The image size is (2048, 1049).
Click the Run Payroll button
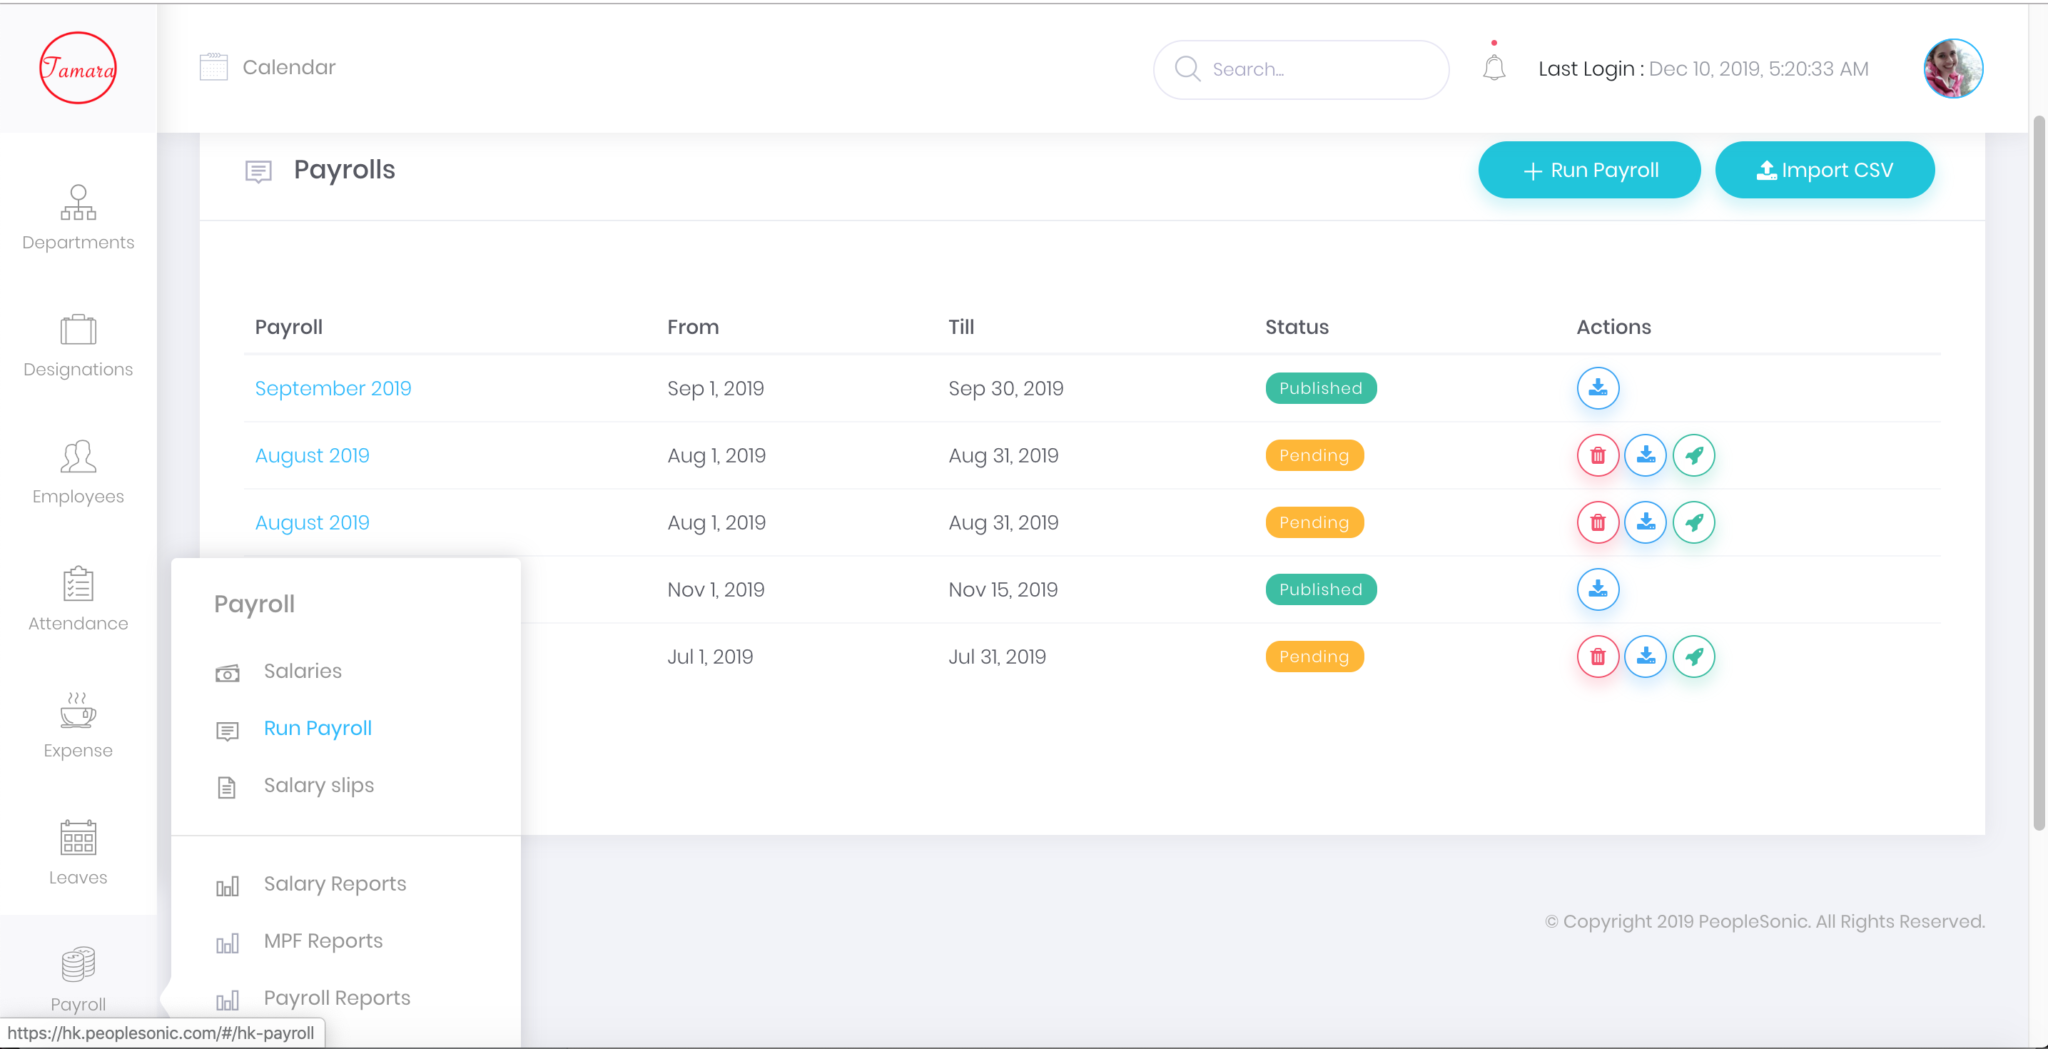click(1588, 169)
